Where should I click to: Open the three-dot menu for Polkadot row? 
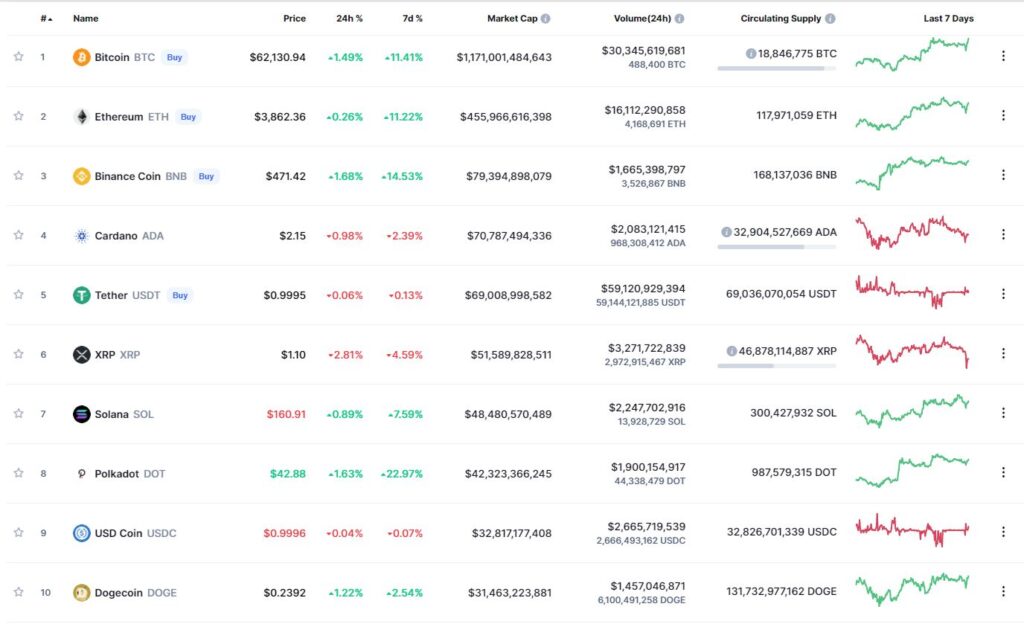tap(1003, 473)
